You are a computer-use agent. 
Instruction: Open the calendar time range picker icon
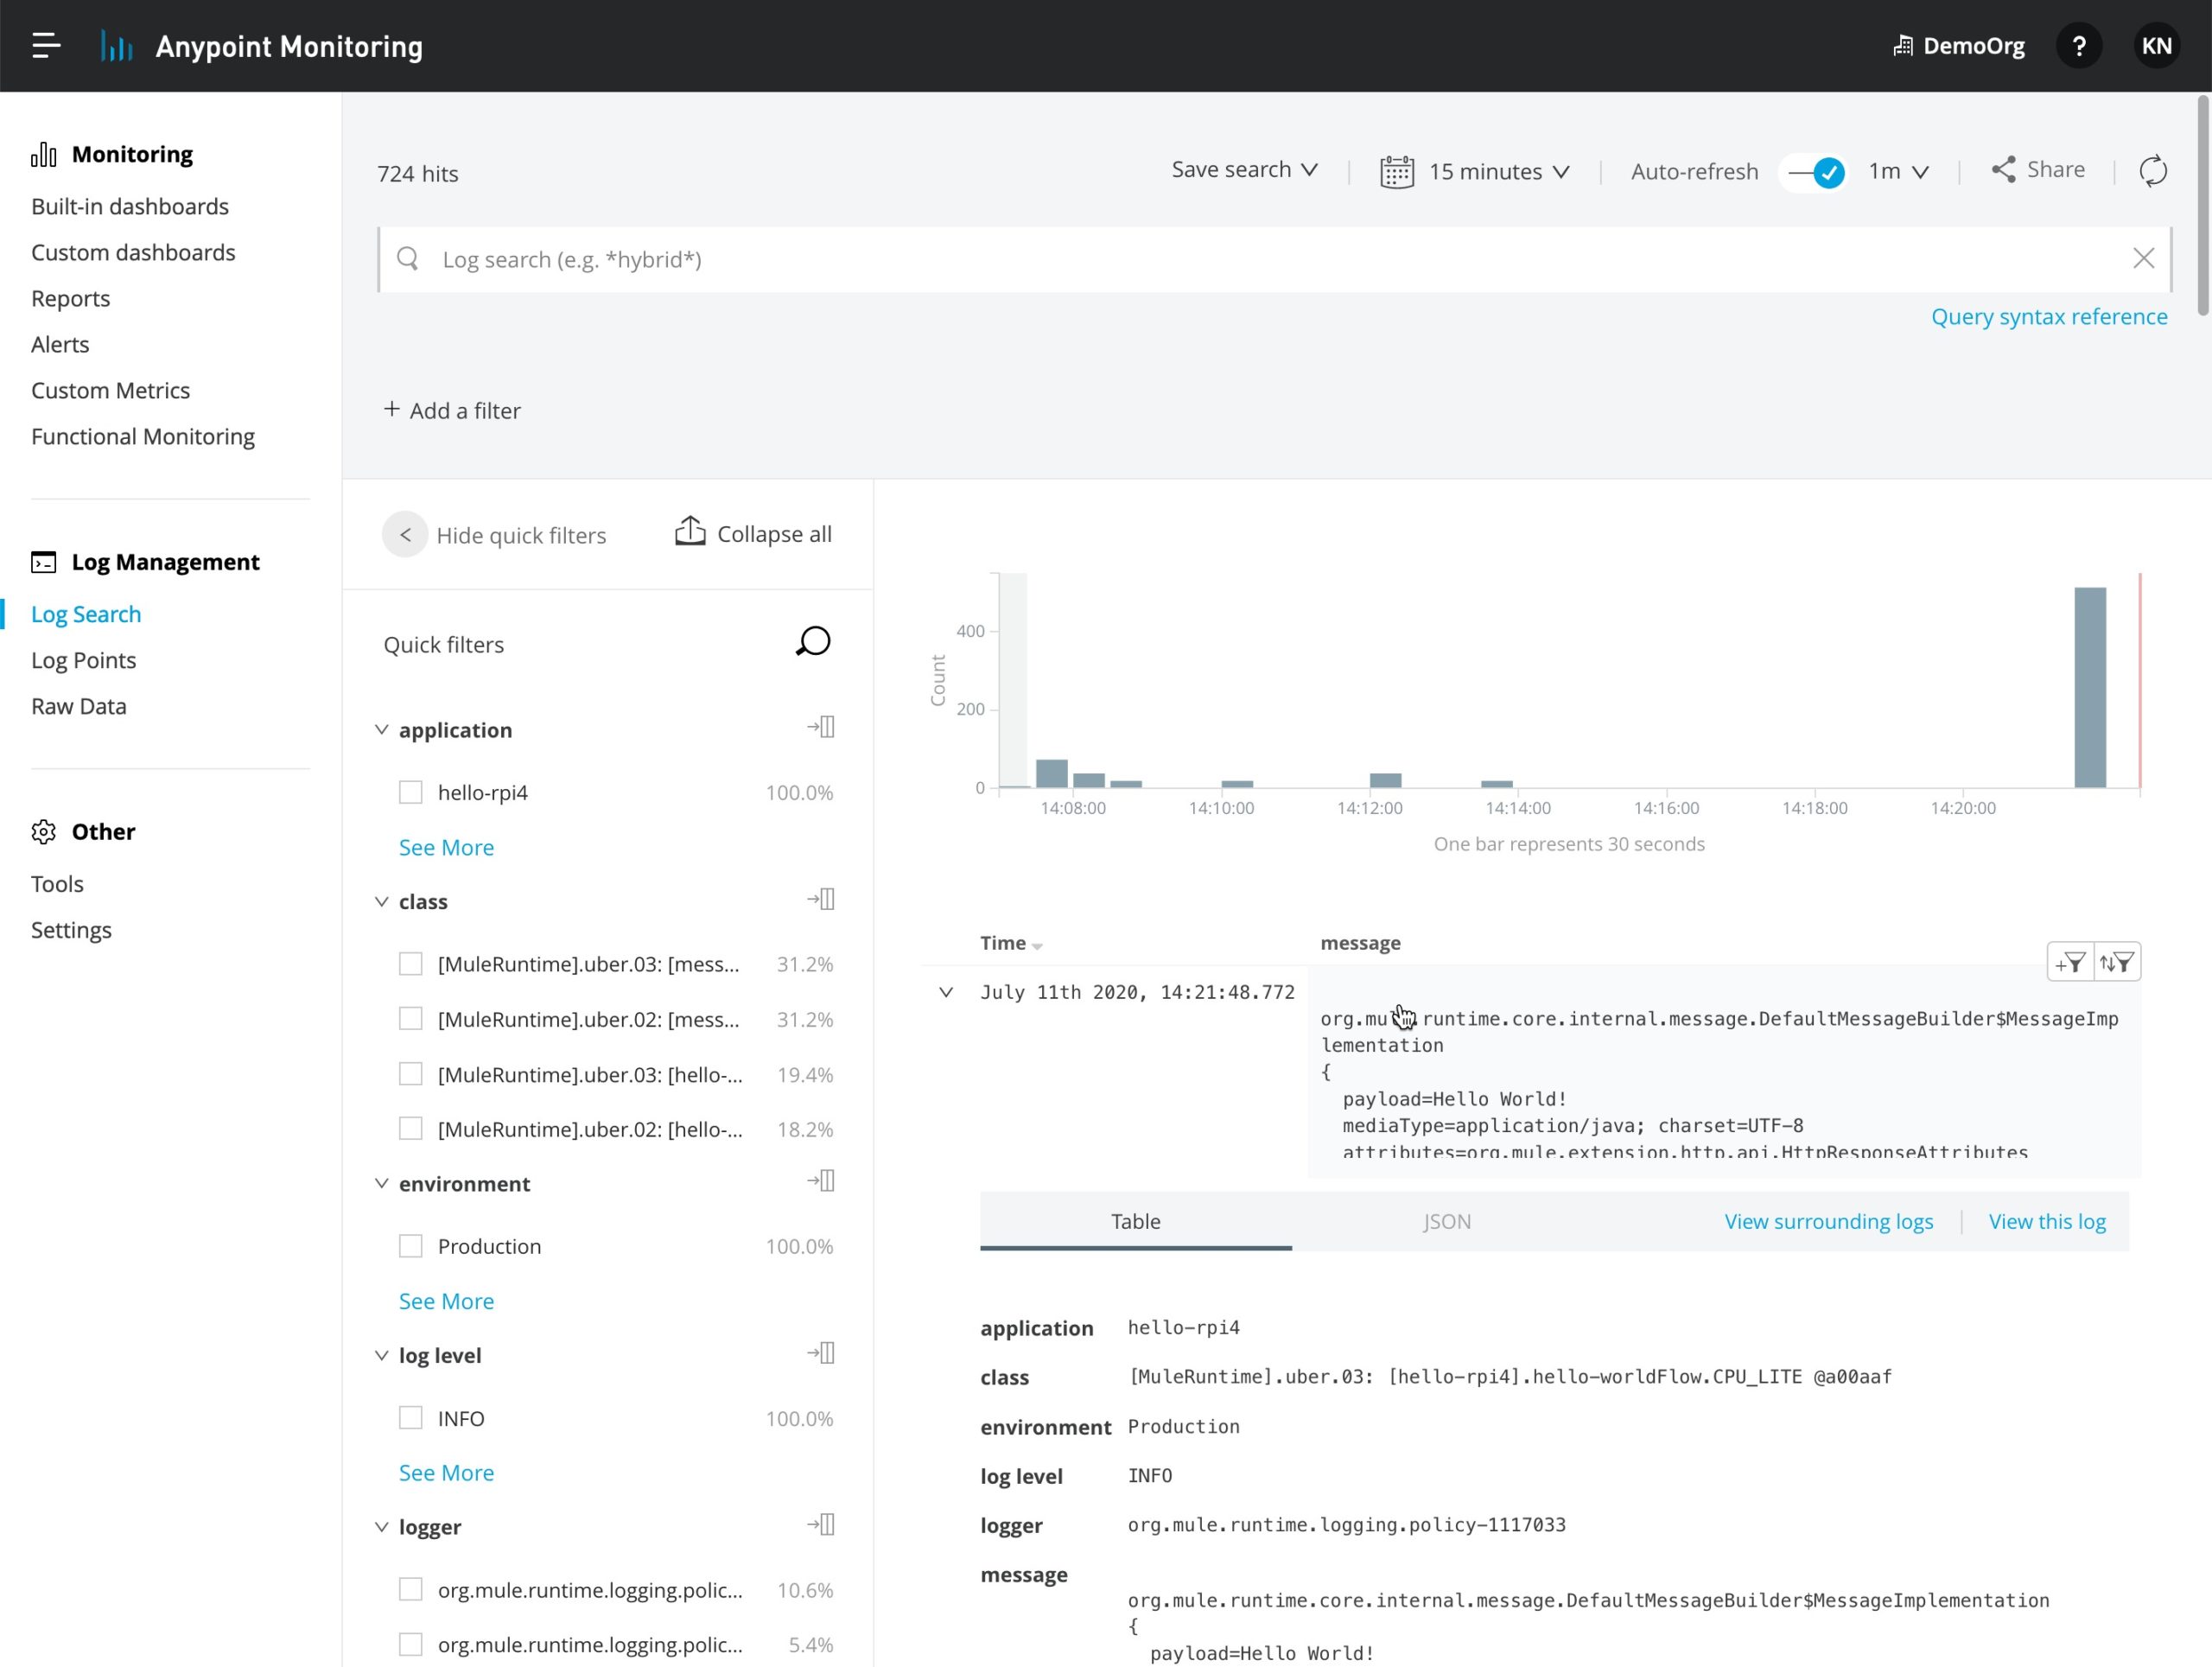(1396, 171)
